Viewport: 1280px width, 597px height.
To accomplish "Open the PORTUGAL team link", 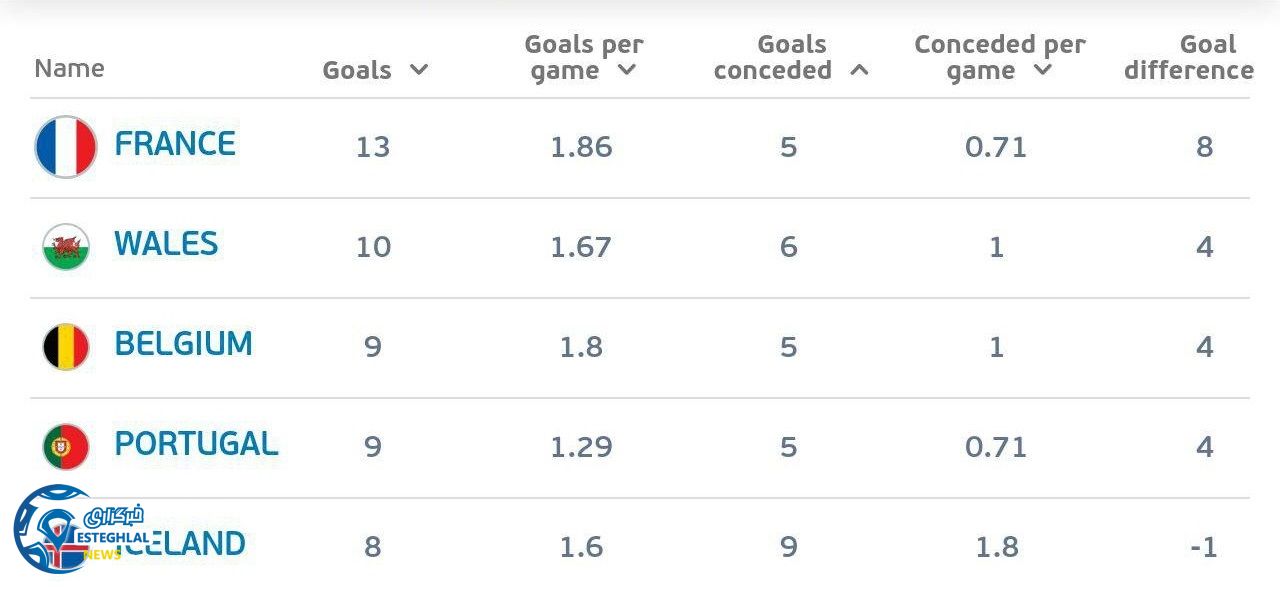I will coord(196,444).
